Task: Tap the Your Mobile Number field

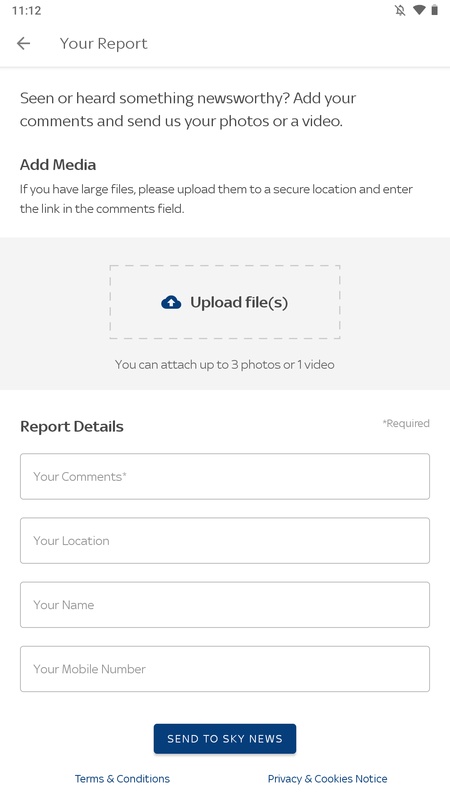Action: [225, 669]
